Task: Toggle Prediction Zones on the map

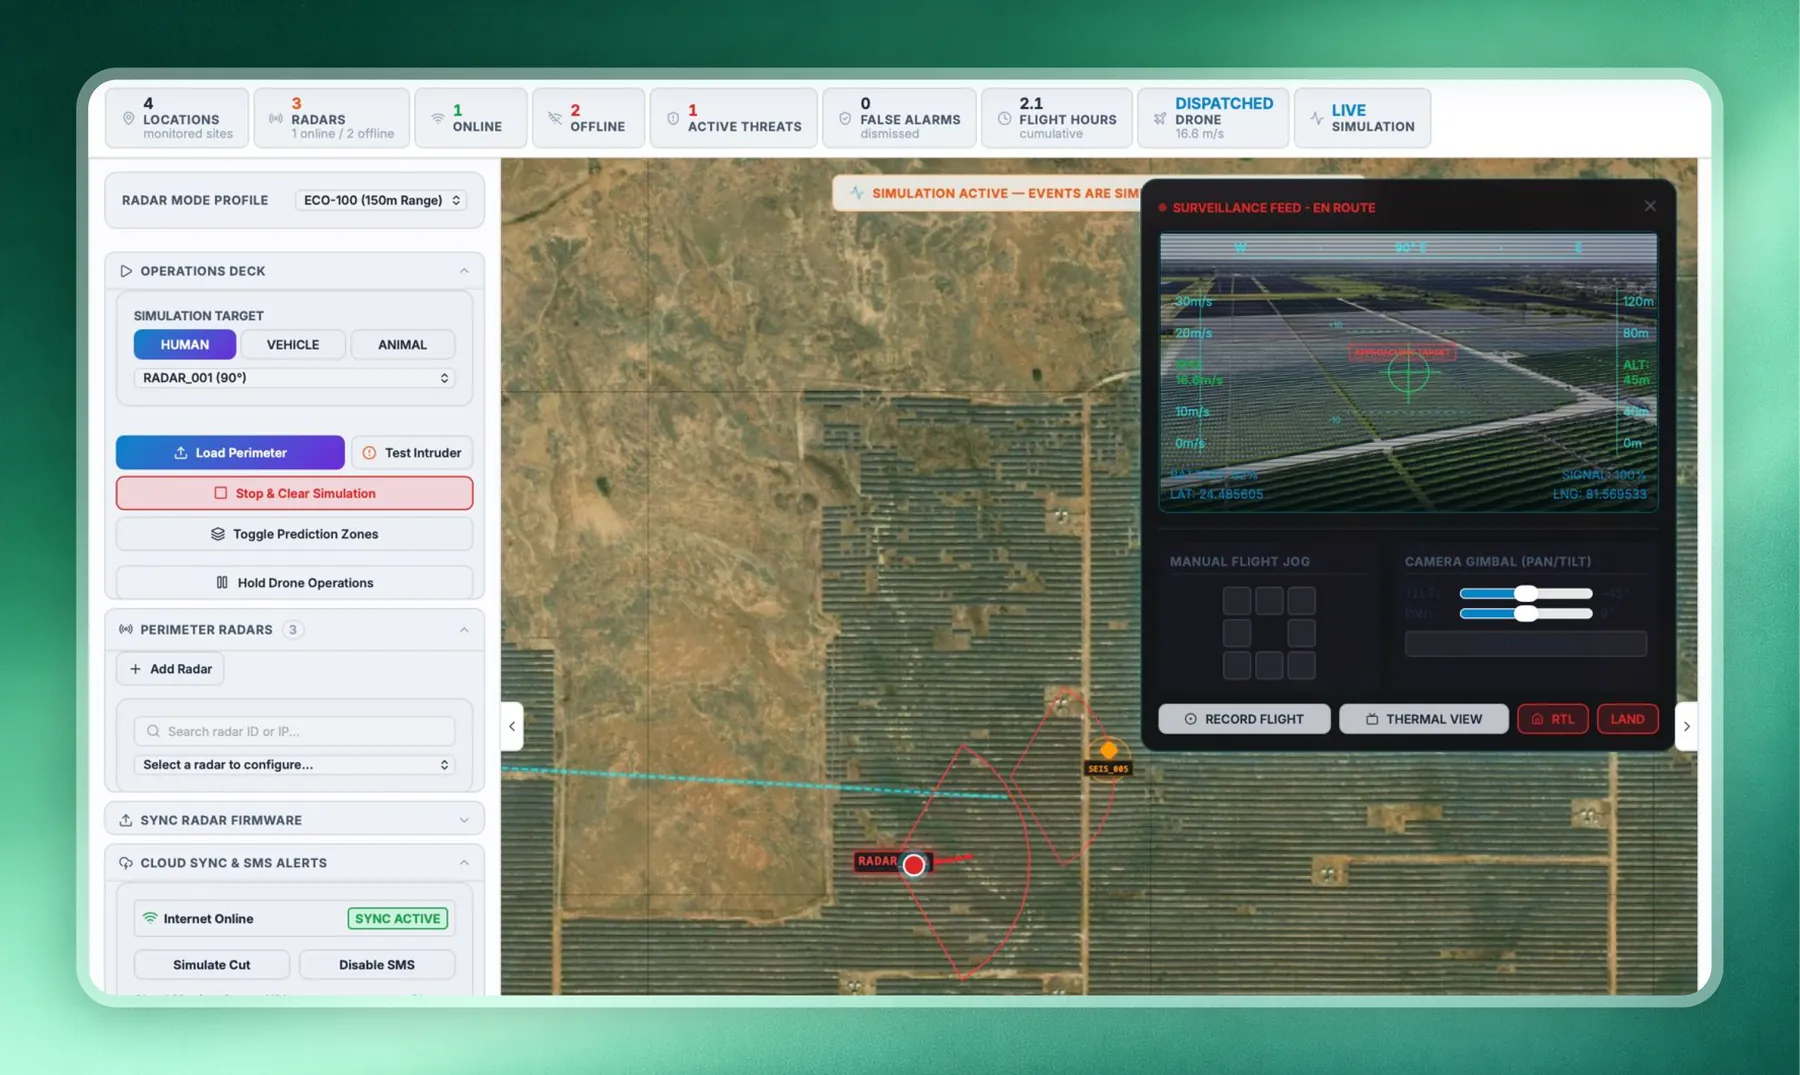Action: (x=295, y=534)
